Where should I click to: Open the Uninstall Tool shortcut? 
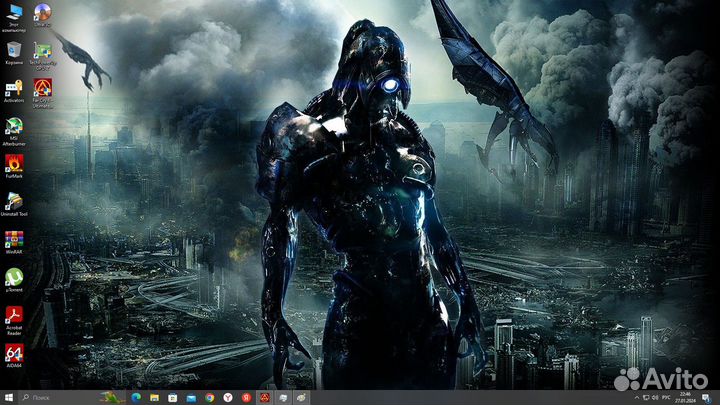pos(14,204)
